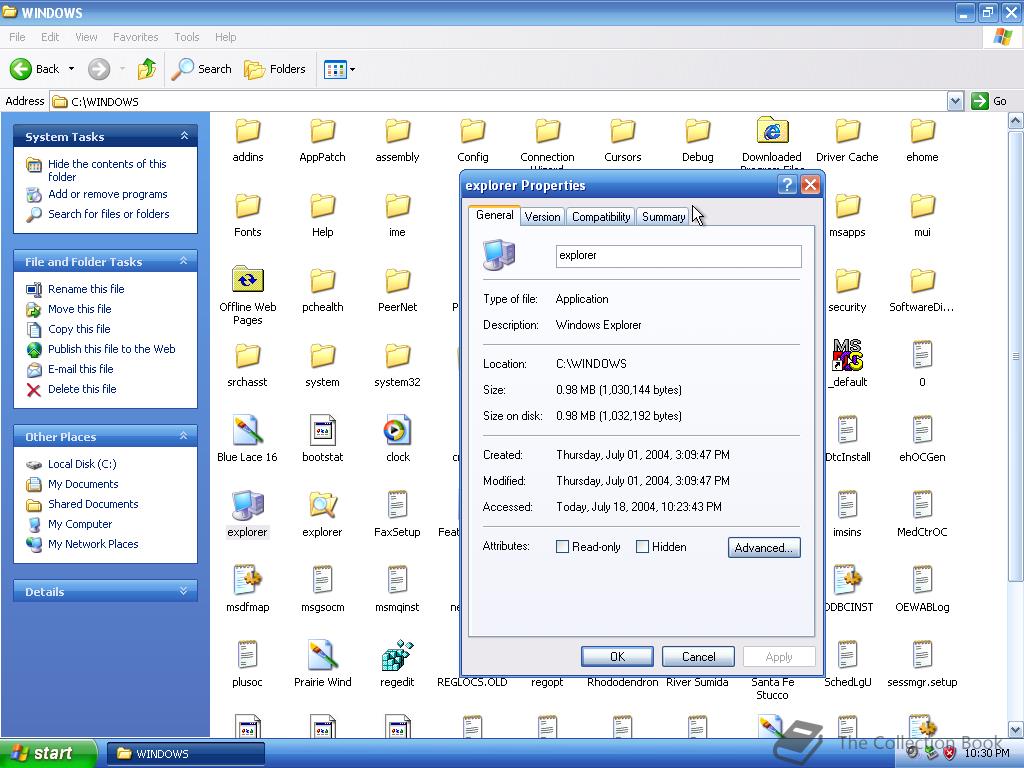Click the Advanced... attributes button
This screenshot has height=768, width=1024.
(764, 547)
